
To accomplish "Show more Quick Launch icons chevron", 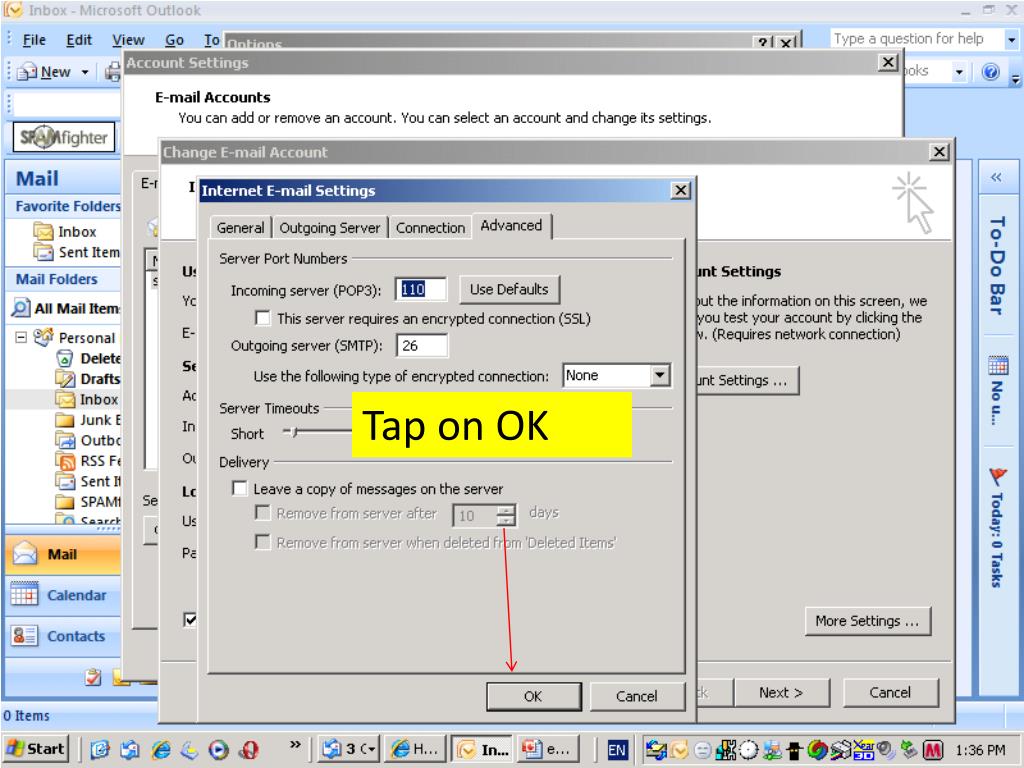I will [x=295, y=744].
